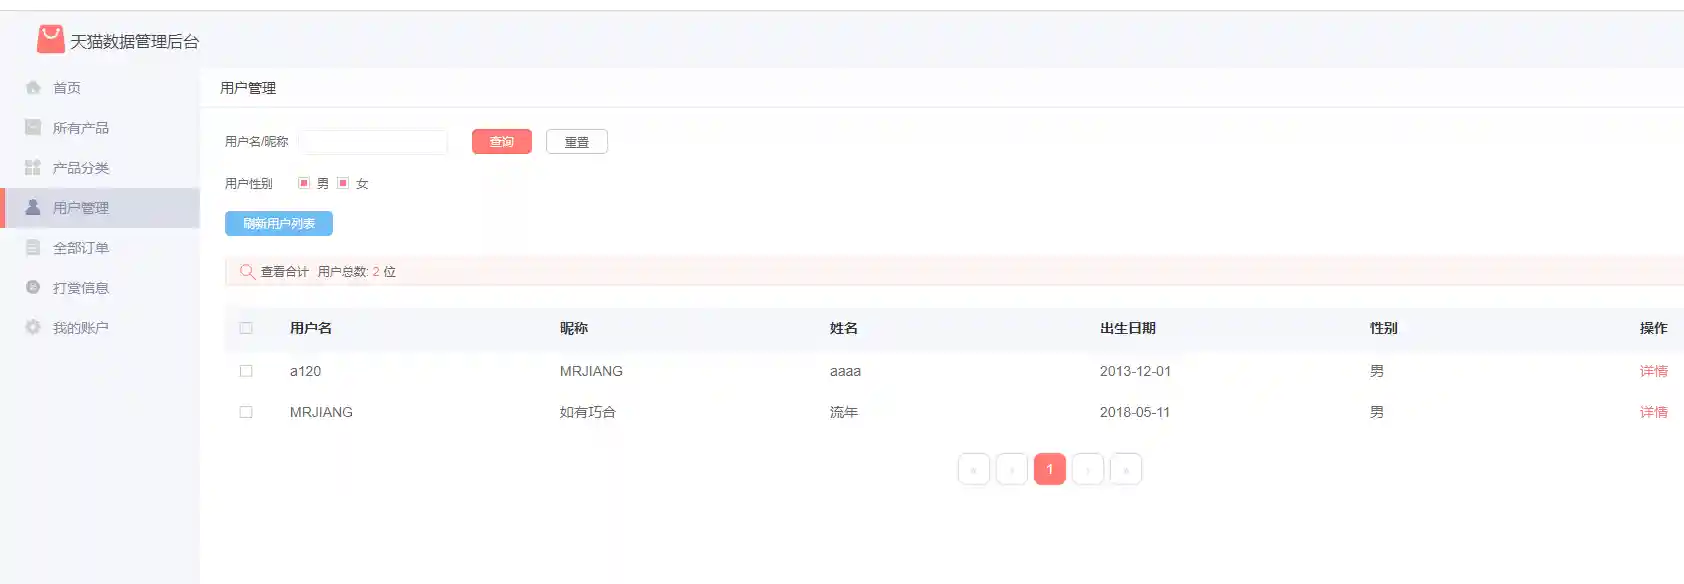
Task: Open 详情 link for 如有巧合 row
Action: coord(1654,412)
